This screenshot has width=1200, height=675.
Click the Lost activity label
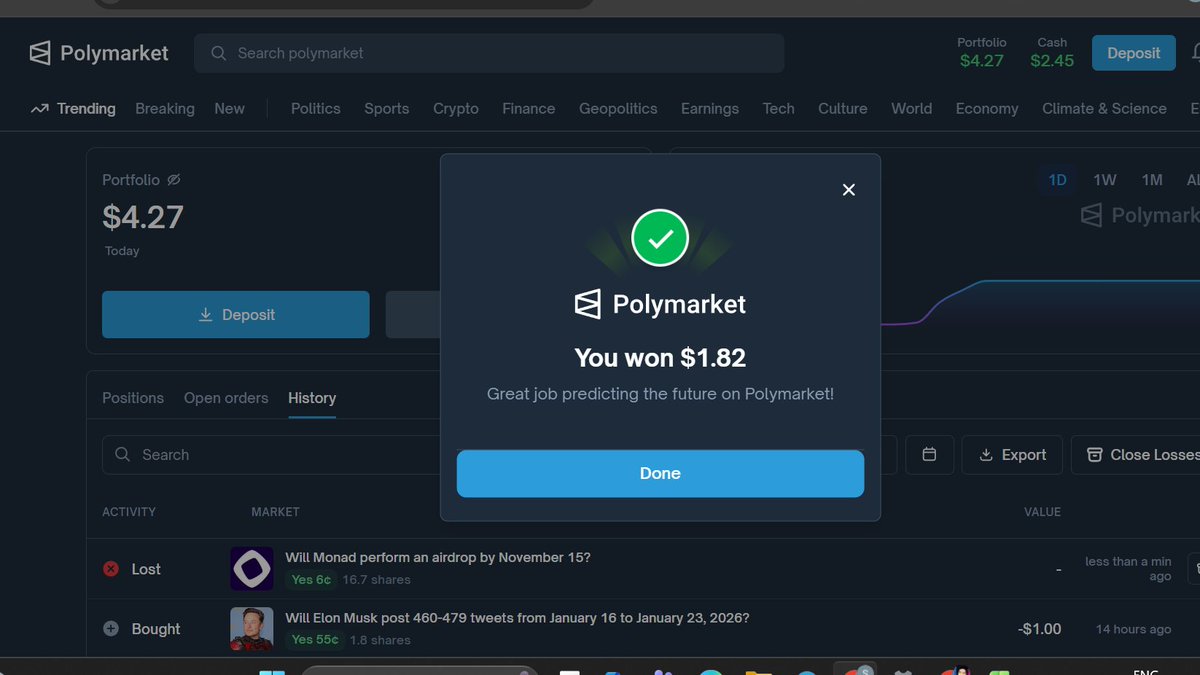146,569
